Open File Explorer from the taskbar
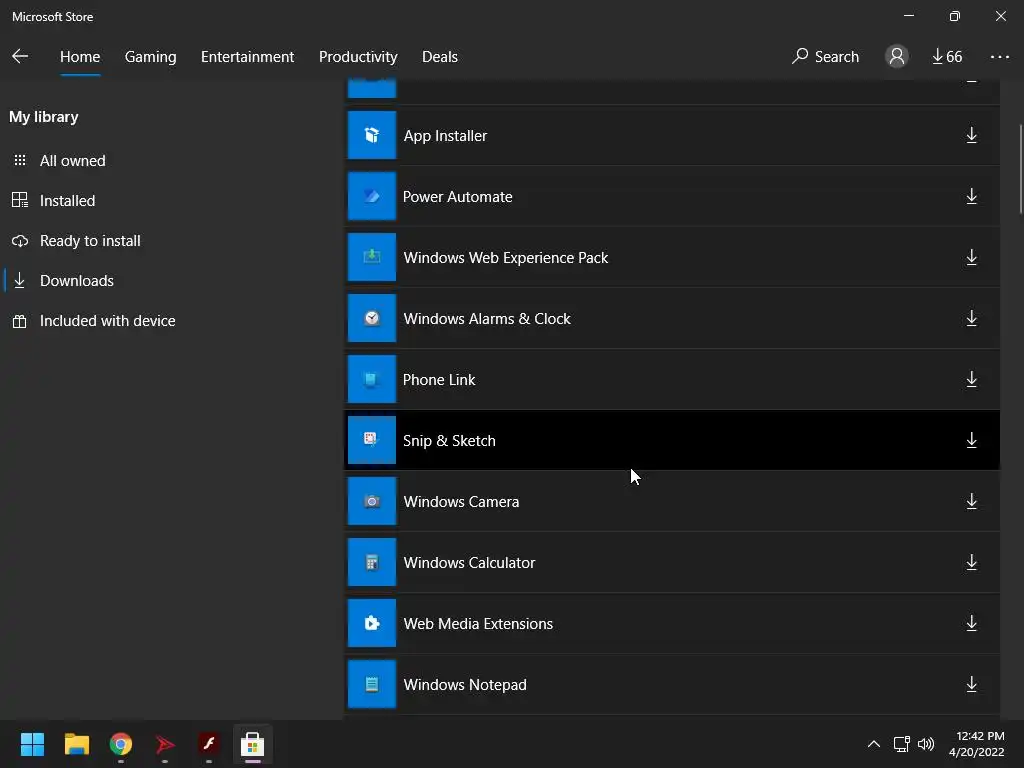1024x768 pixels. tap(76, 744)
